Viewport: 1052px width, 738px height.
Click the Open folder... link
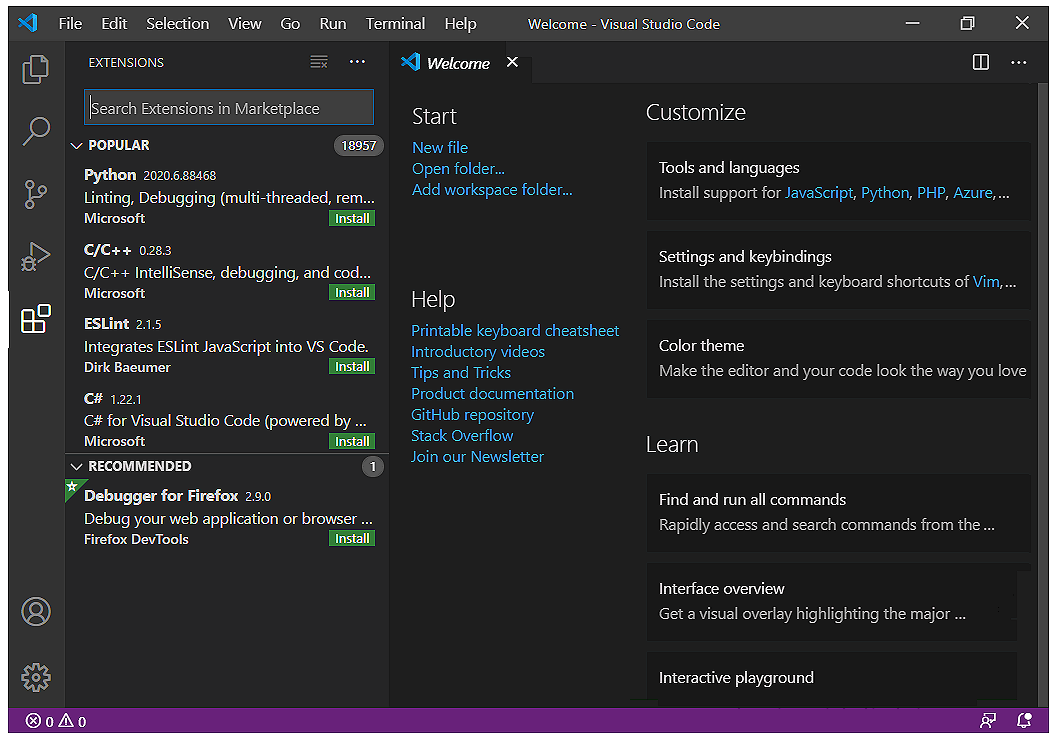point(458,168)
